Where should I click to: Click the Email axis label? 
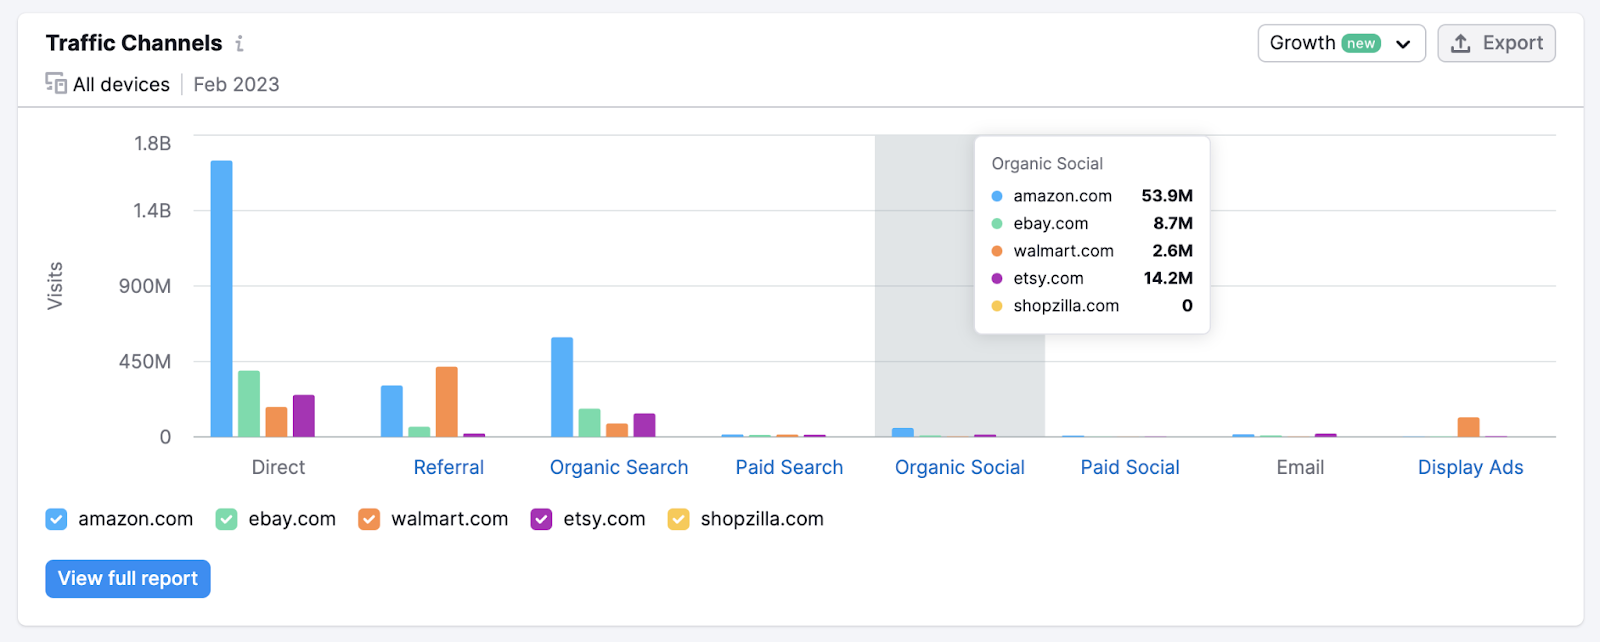click(x=1300, y=467)
